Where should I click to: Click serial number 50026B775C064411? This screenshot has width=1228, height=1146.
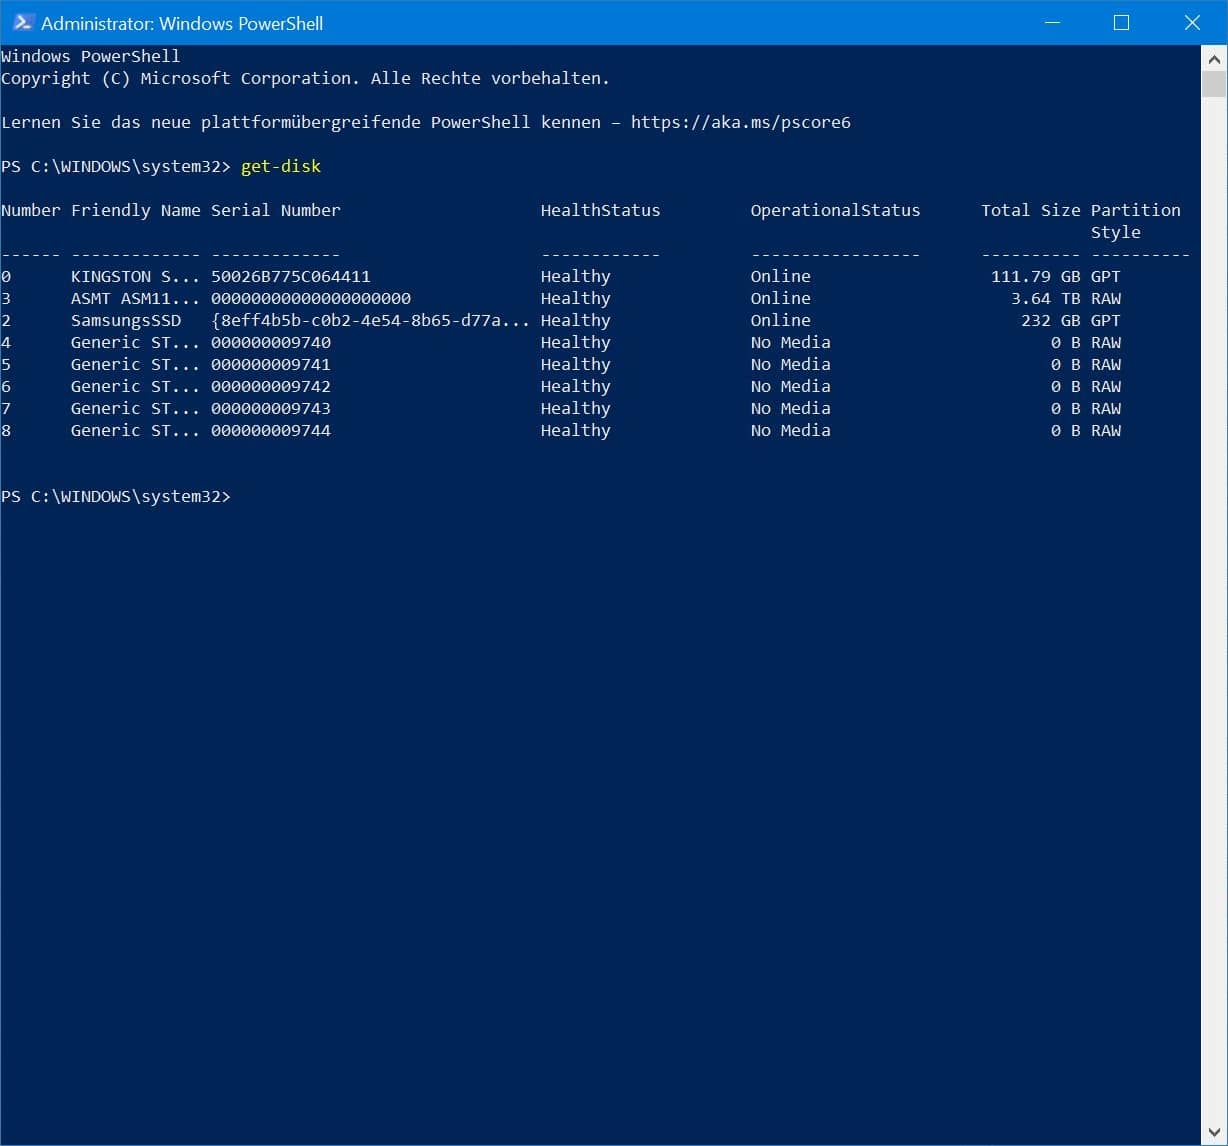point(291,276)
